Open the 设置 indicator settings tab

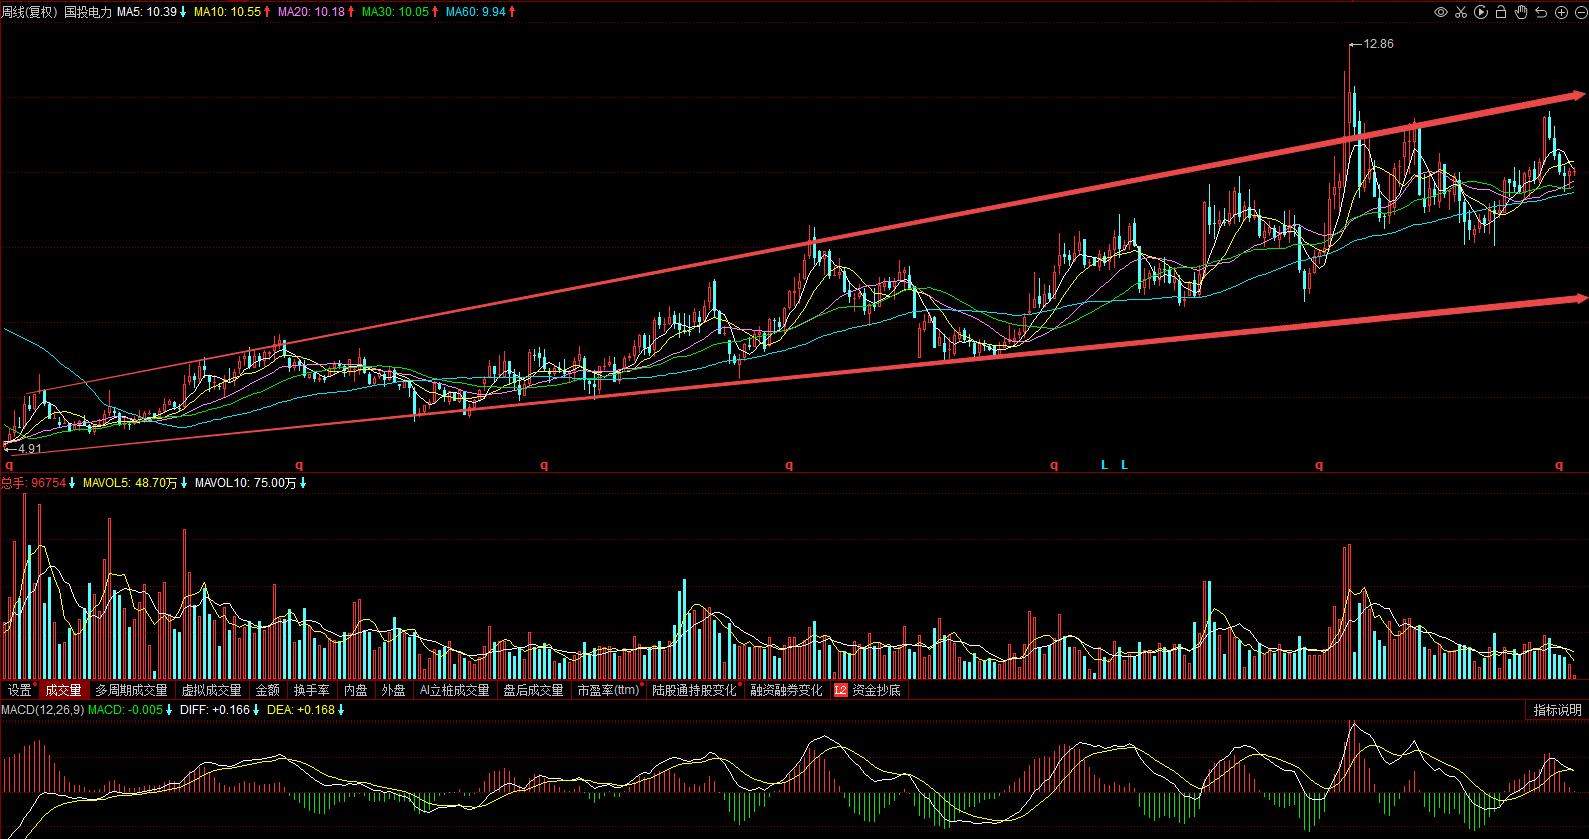[20, 690]
